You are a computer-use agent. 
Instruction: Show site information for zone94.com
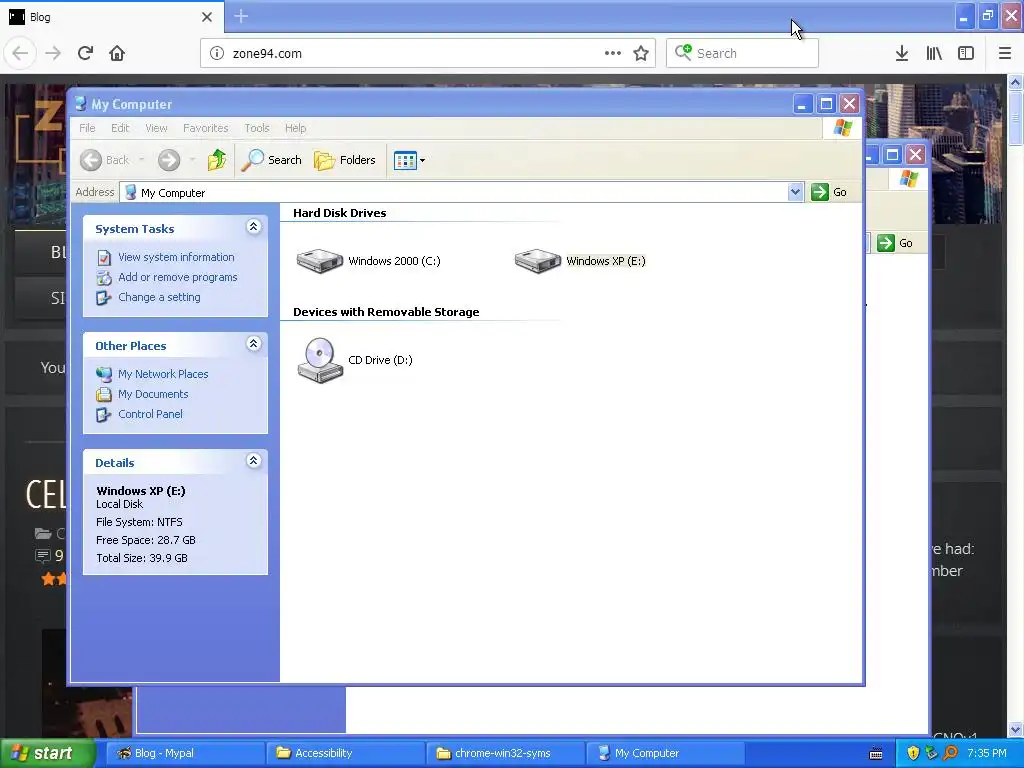(x=217, y=54)
